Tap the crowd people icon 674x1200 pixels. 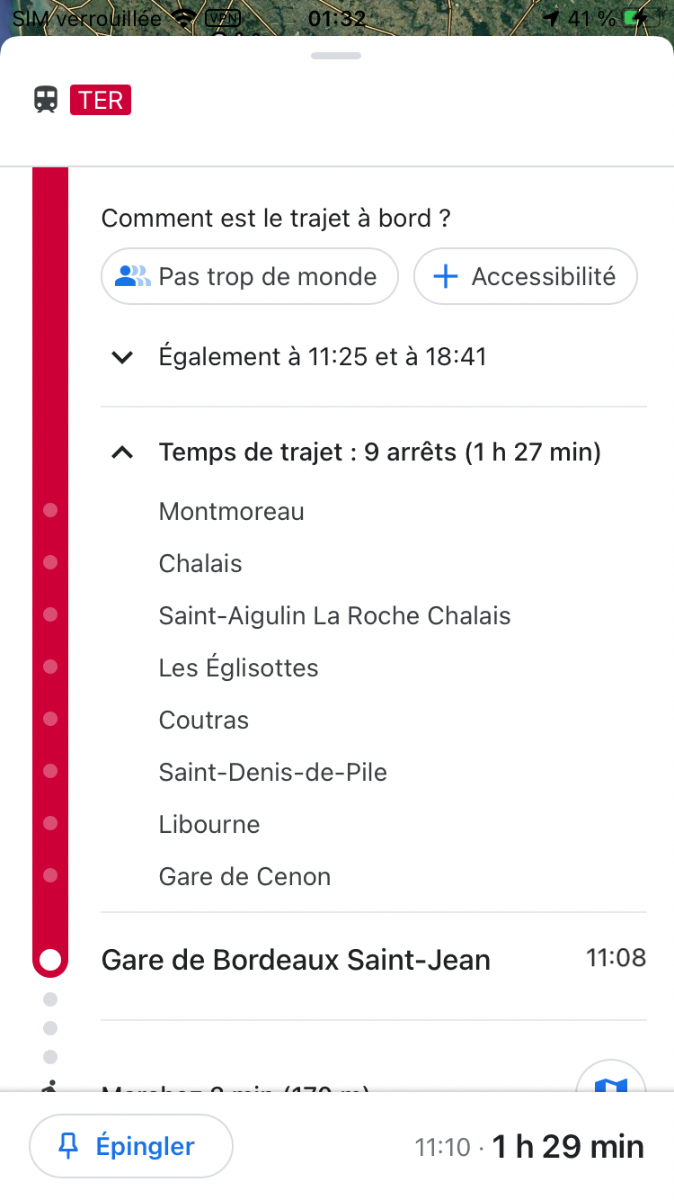pyautogui.click(x=133, y=276)
